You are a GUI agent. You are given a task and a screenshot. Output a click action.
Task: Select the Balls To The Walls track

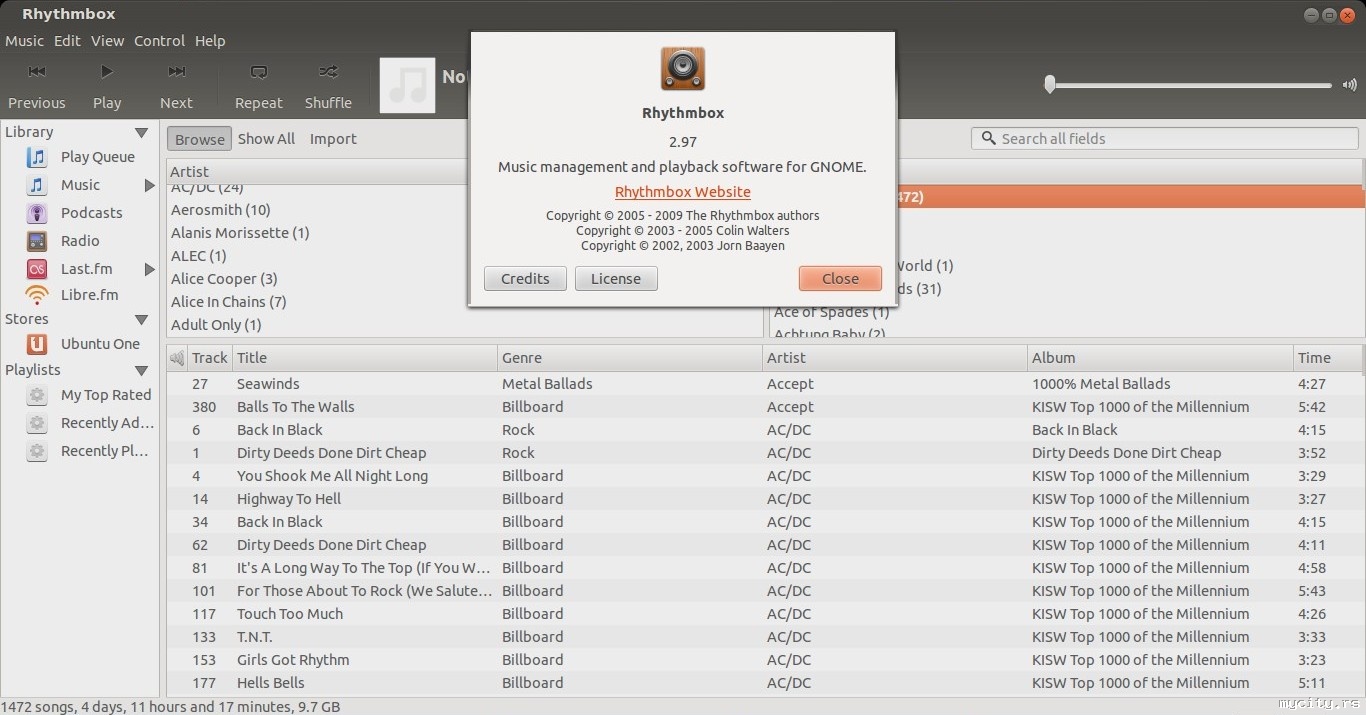764,407
